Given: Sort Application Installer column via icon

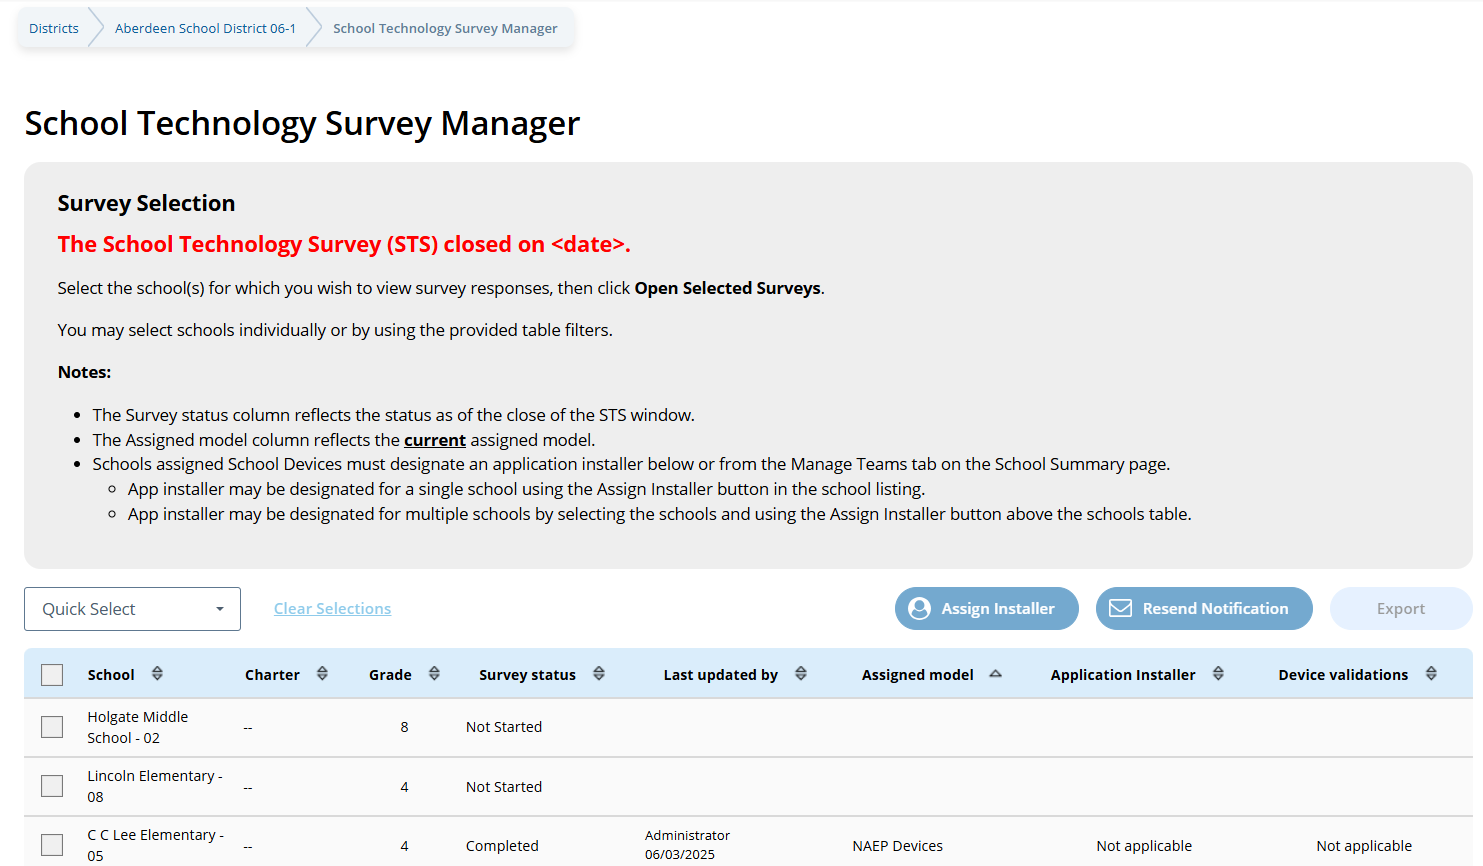Looking at the screenshot, I should point(1218,674).
